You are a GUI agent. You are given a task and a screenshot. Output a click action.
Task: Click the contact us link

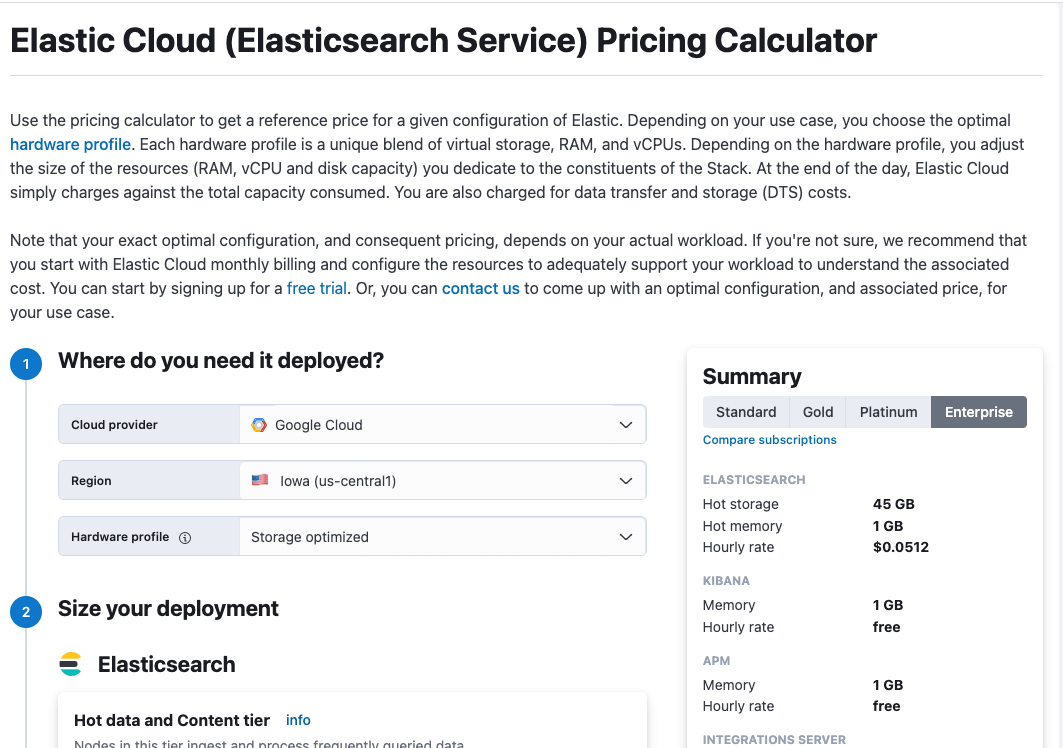pos(481,288)
